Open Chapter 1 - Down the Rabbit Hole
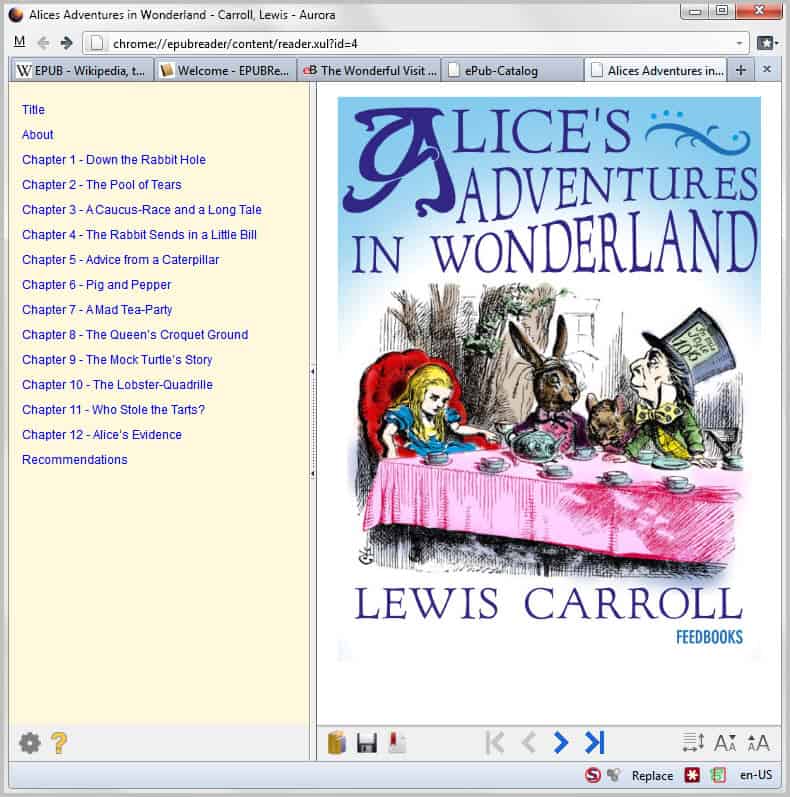This screenshot has width=790, height=797. click(114, 160)
